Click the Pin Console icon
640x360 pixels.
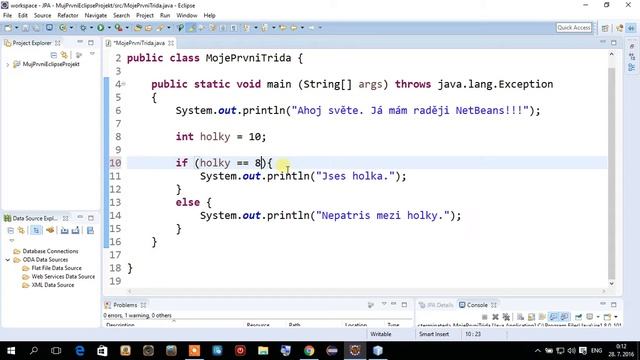pyautogui.click(x=578, y=317)
